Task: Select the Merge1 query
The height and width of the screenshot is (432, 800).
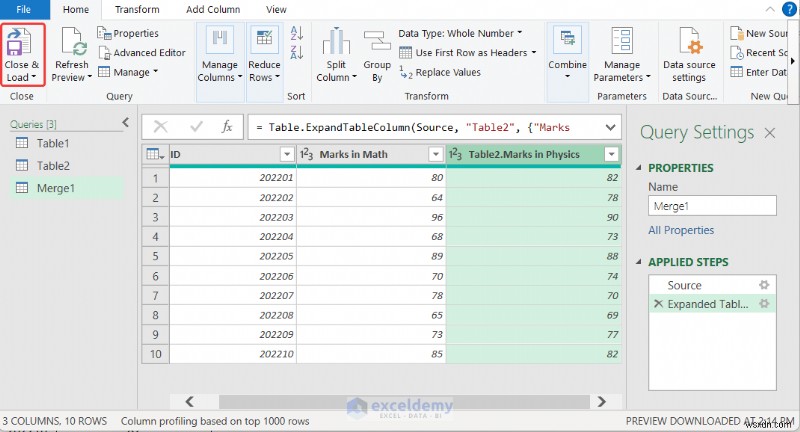Action: pos(66,188)
